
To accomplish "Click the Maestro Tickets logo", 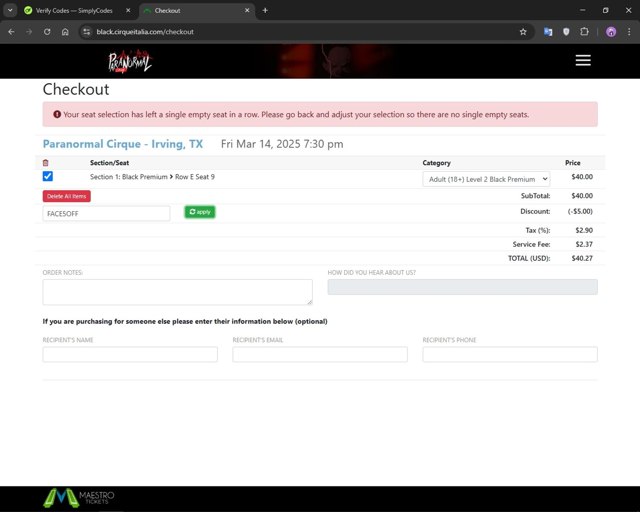I will 79,498.
